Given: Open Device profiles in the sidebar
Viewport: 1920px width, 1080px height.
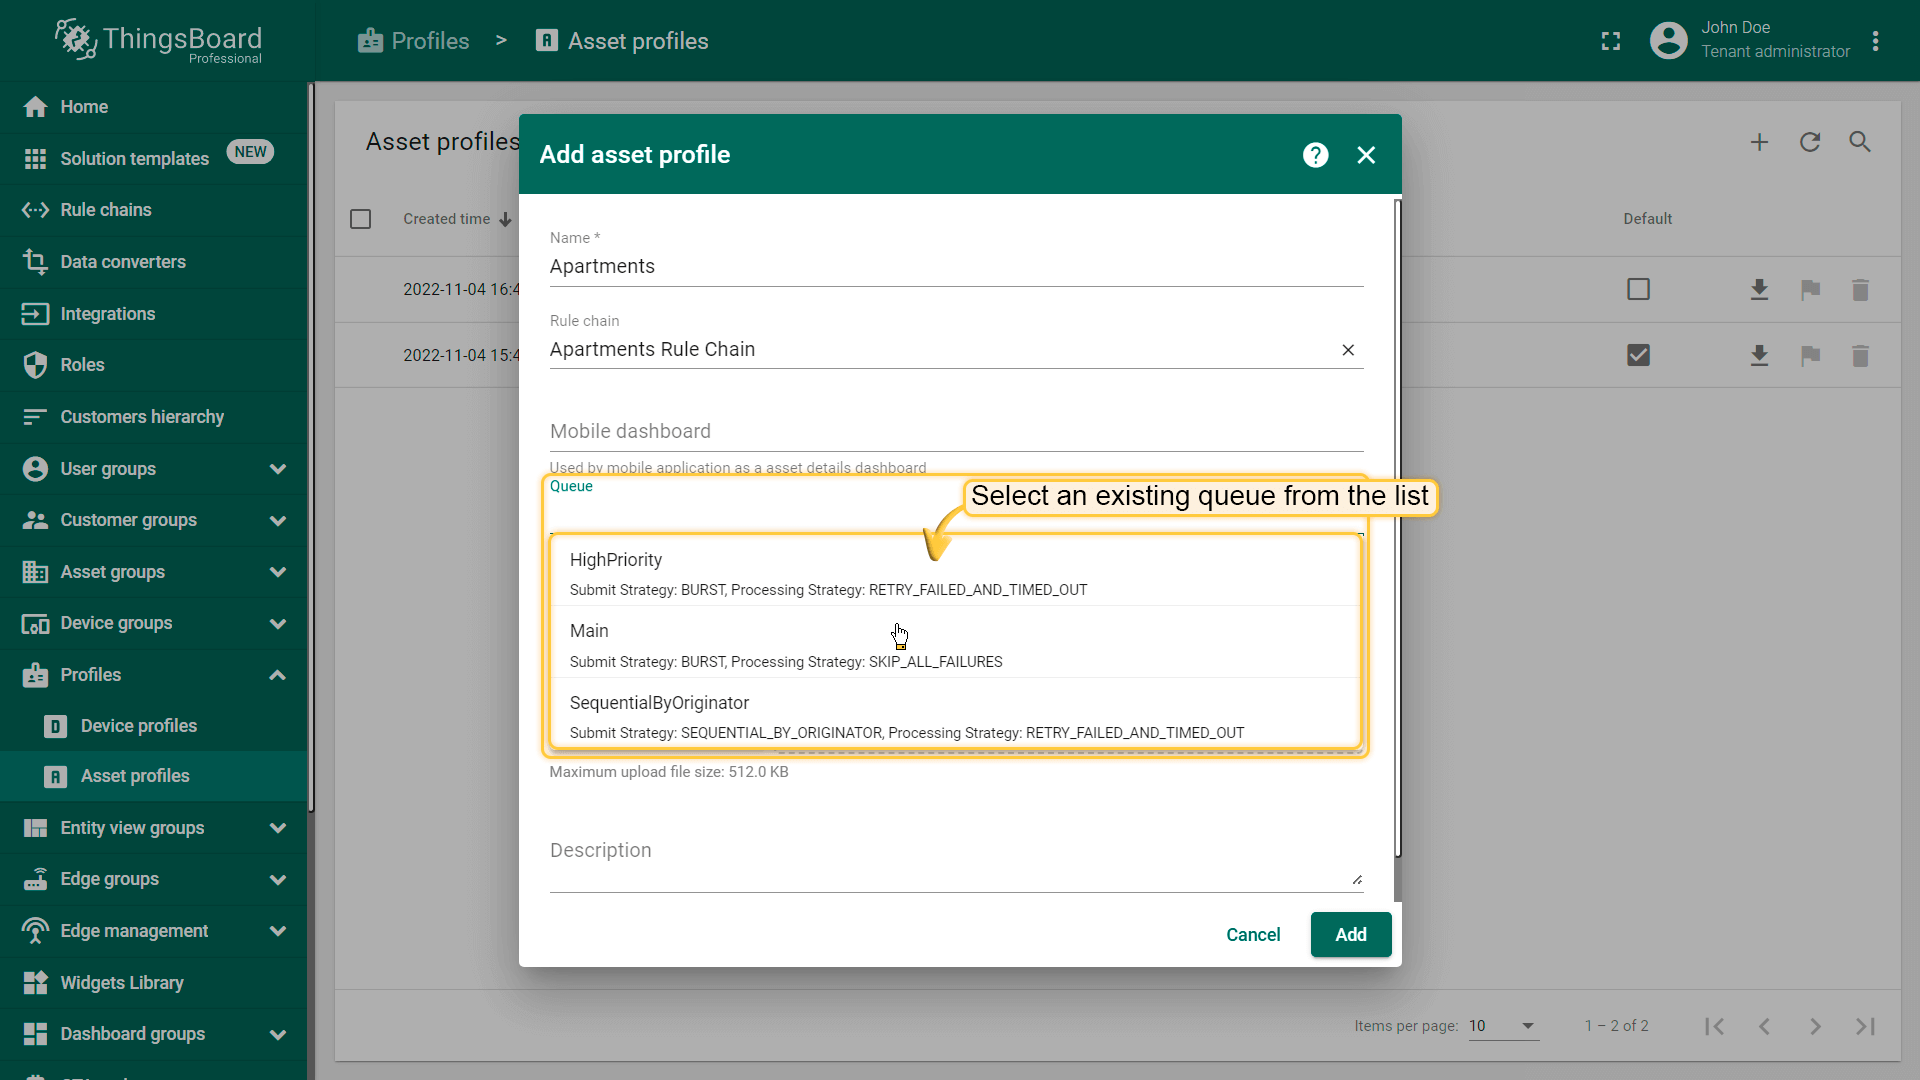Looking at the screenshot, I should coord(139,726).
